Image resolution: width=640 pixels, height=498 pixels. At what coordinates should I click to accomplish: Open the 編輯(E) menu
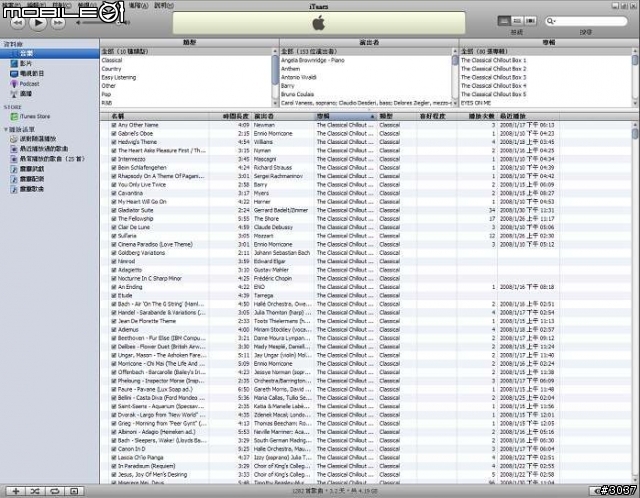[36, 5]
